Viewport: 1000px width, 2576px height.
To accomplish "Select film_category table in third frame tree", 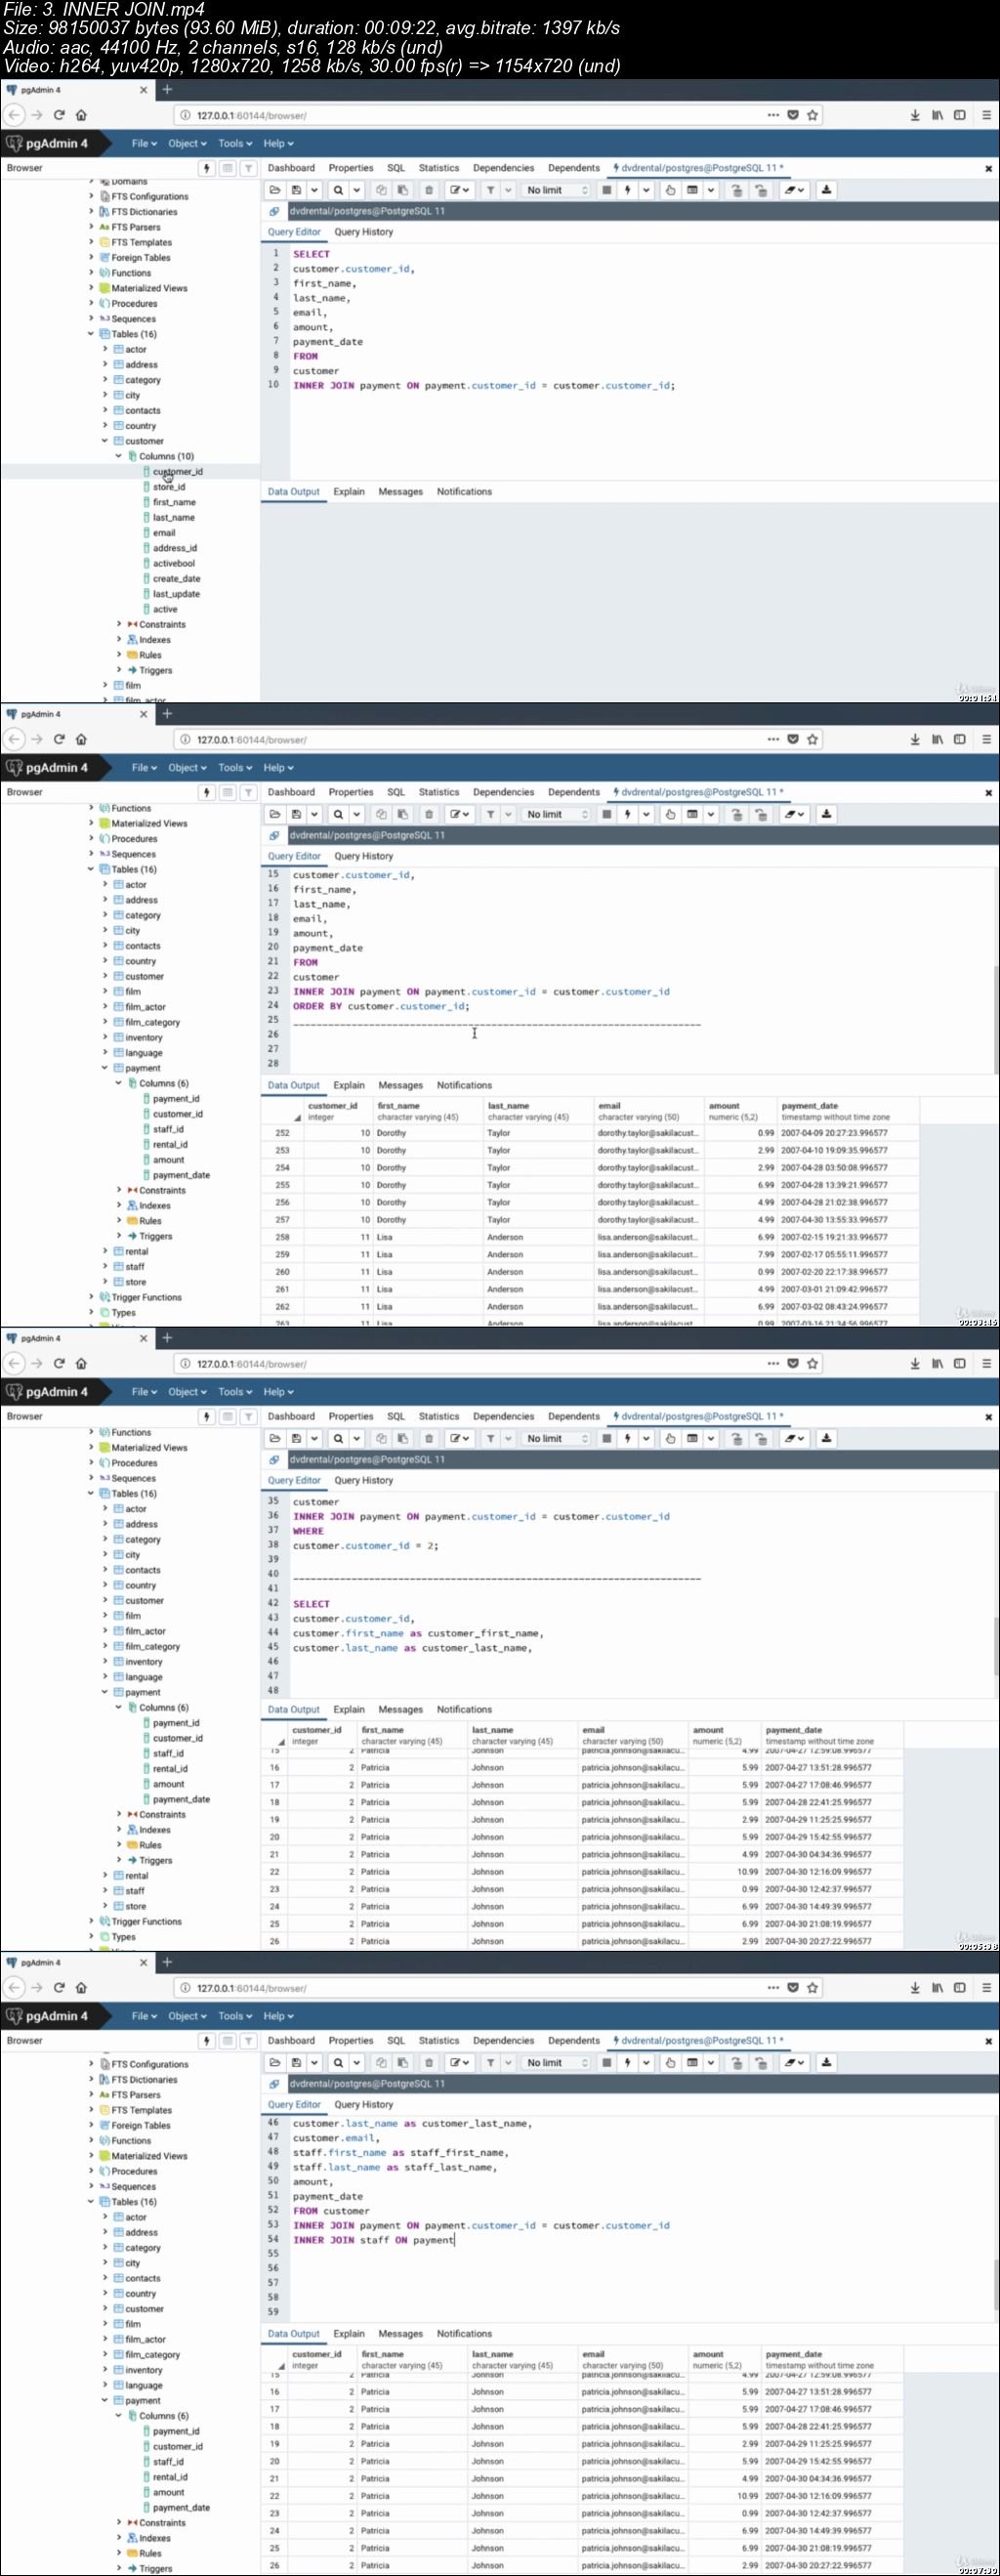I will click(152, 1646).
